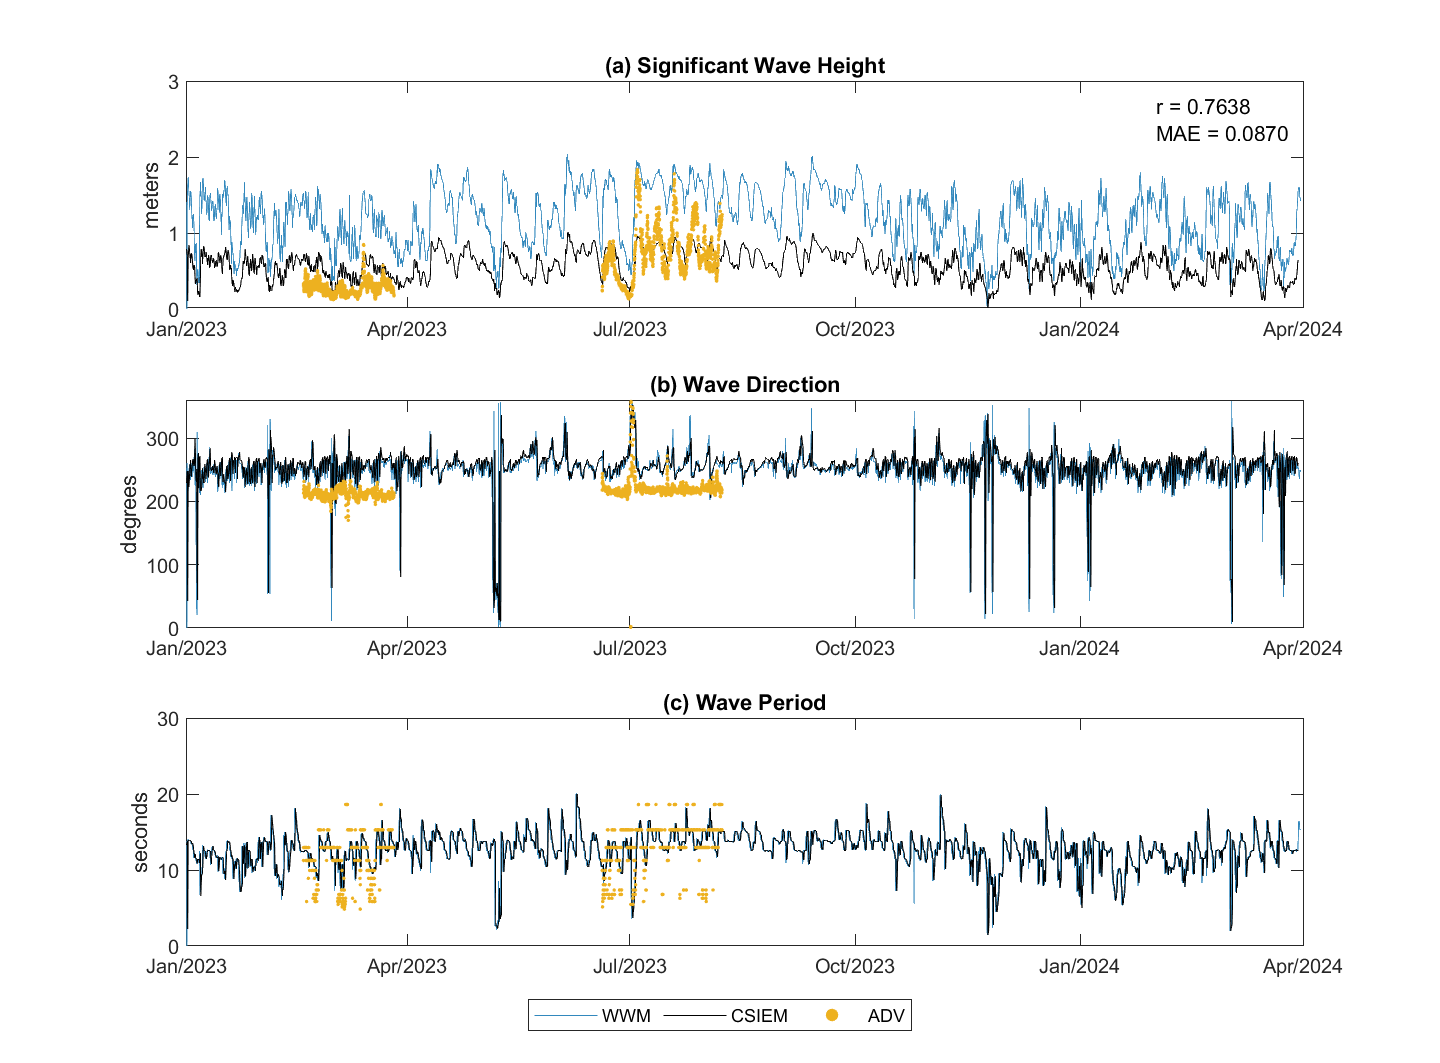The image size is (1440, 1063).
Task: Click the Significant Wave Height panel title
Action: pyautogui.click(x=745, y=66)
